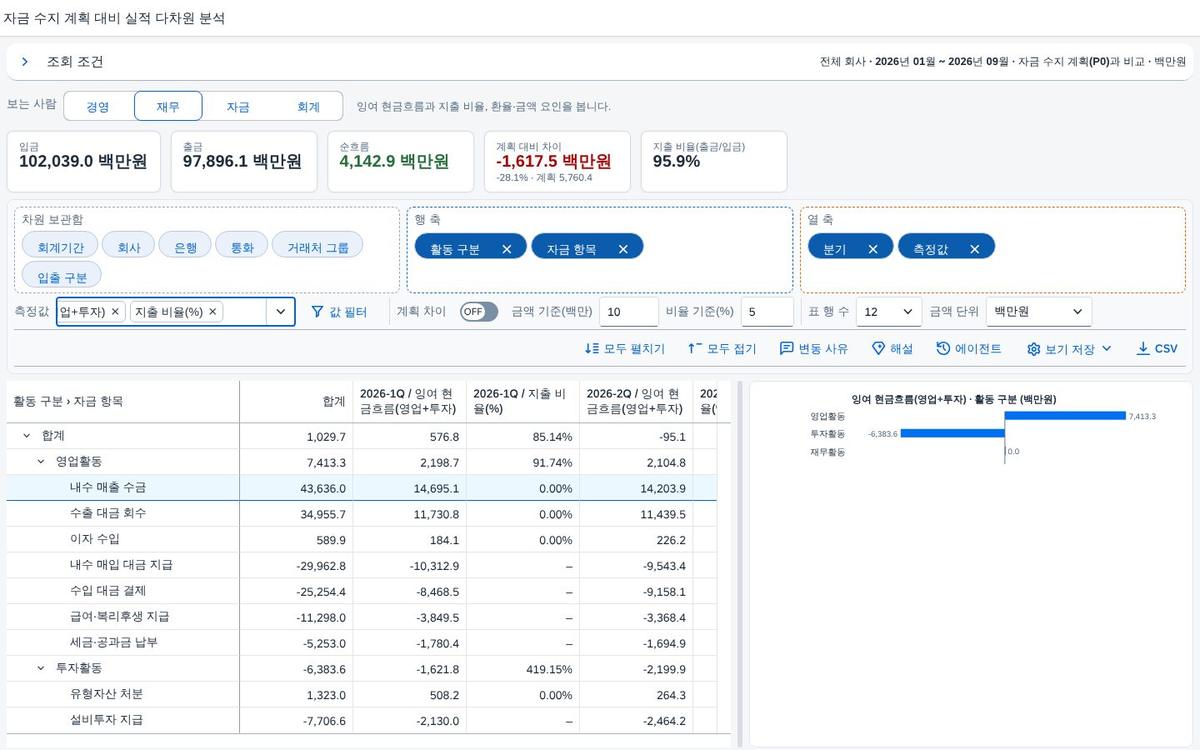The width and height of the screenshot is (1200, 750).
Task: Click the 영업활동 chart bar
Action: [x=1065, y=416]
